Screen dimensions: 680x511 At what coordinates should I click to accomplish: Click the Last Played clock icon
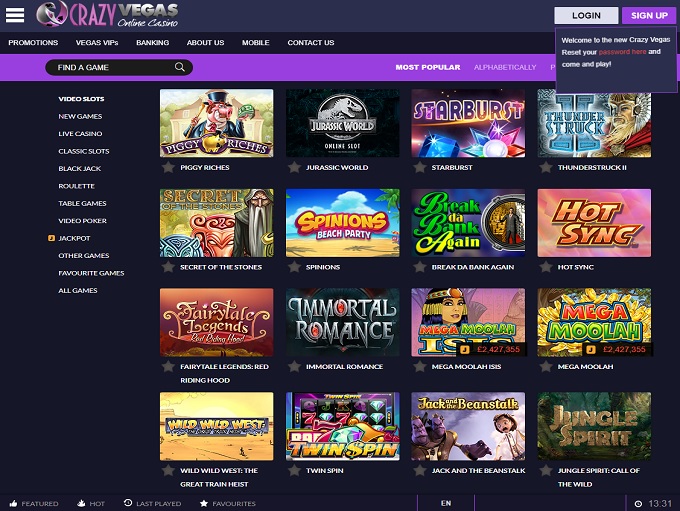coord(128,503)
